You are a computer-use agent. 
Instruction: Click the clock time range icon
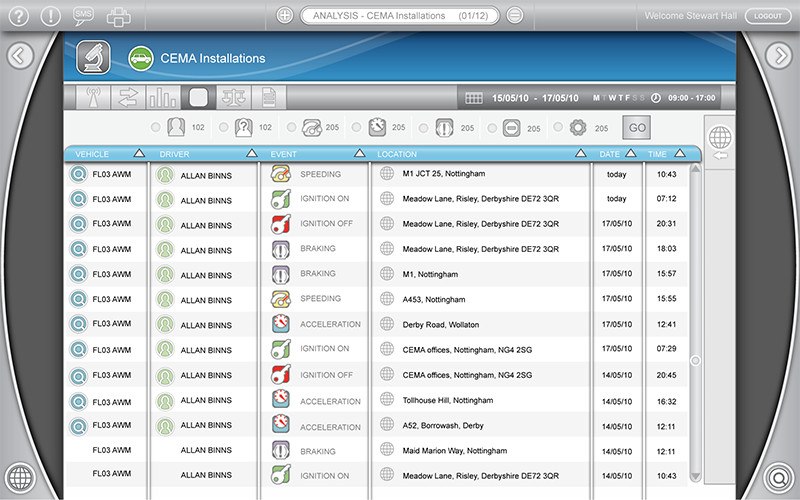pyautogui.click(x=656, y=98)
